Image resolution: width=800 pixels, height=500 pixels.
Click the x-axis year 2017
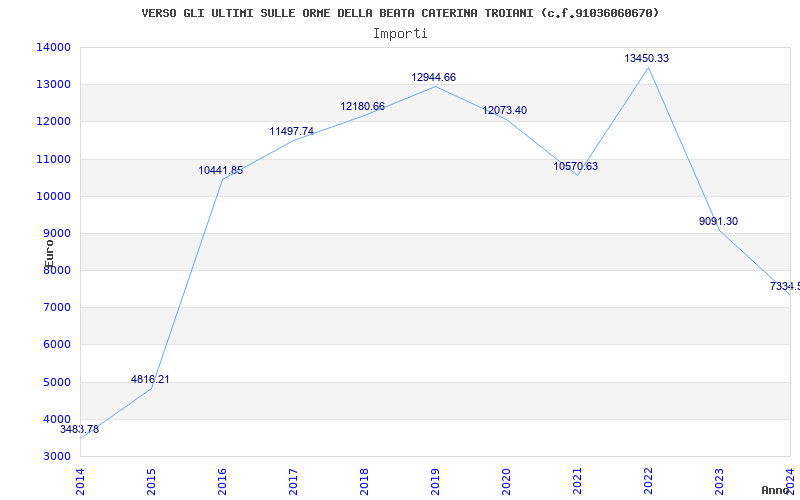pyautogui.click(x=293, y=482)
